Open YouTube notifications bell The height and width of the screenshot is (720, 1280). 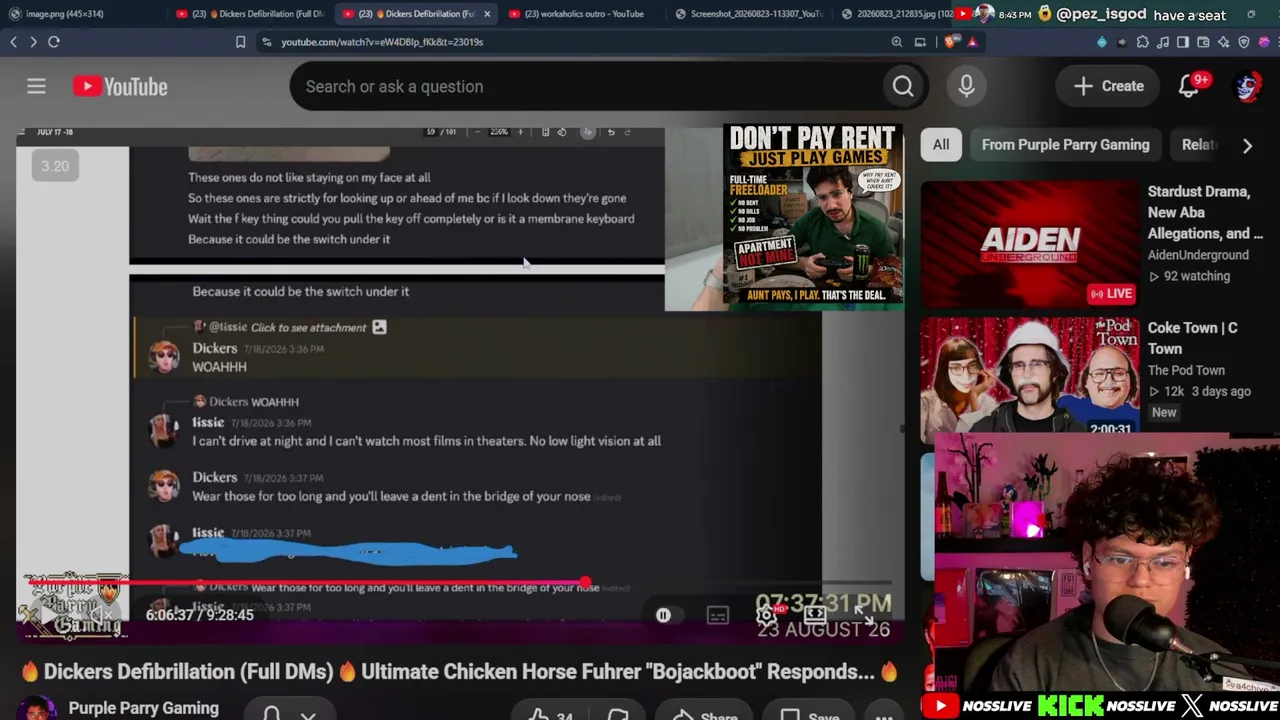[x=1189, y=87]
